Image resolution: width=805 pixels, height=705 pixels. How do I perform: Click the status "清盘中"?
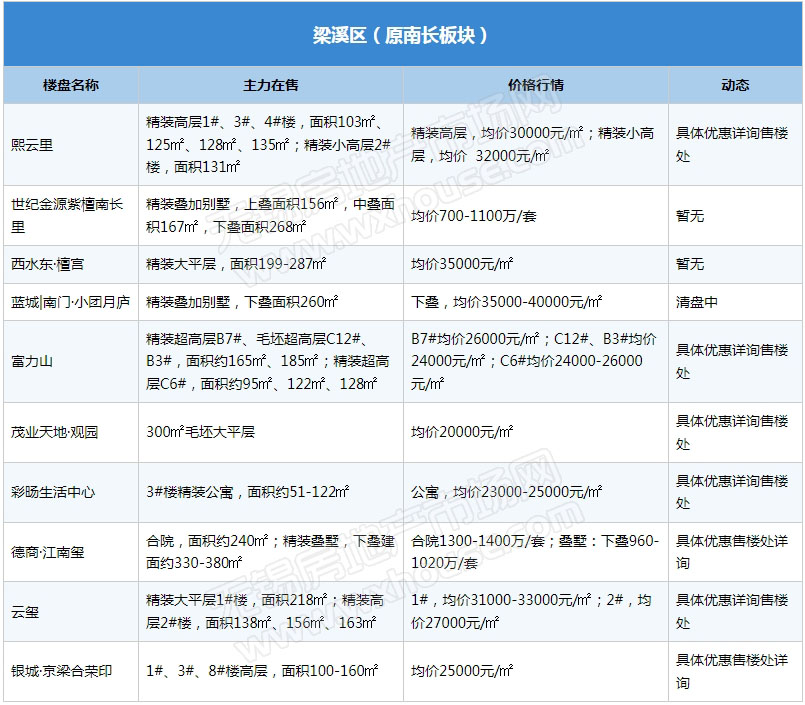point(697,302)
